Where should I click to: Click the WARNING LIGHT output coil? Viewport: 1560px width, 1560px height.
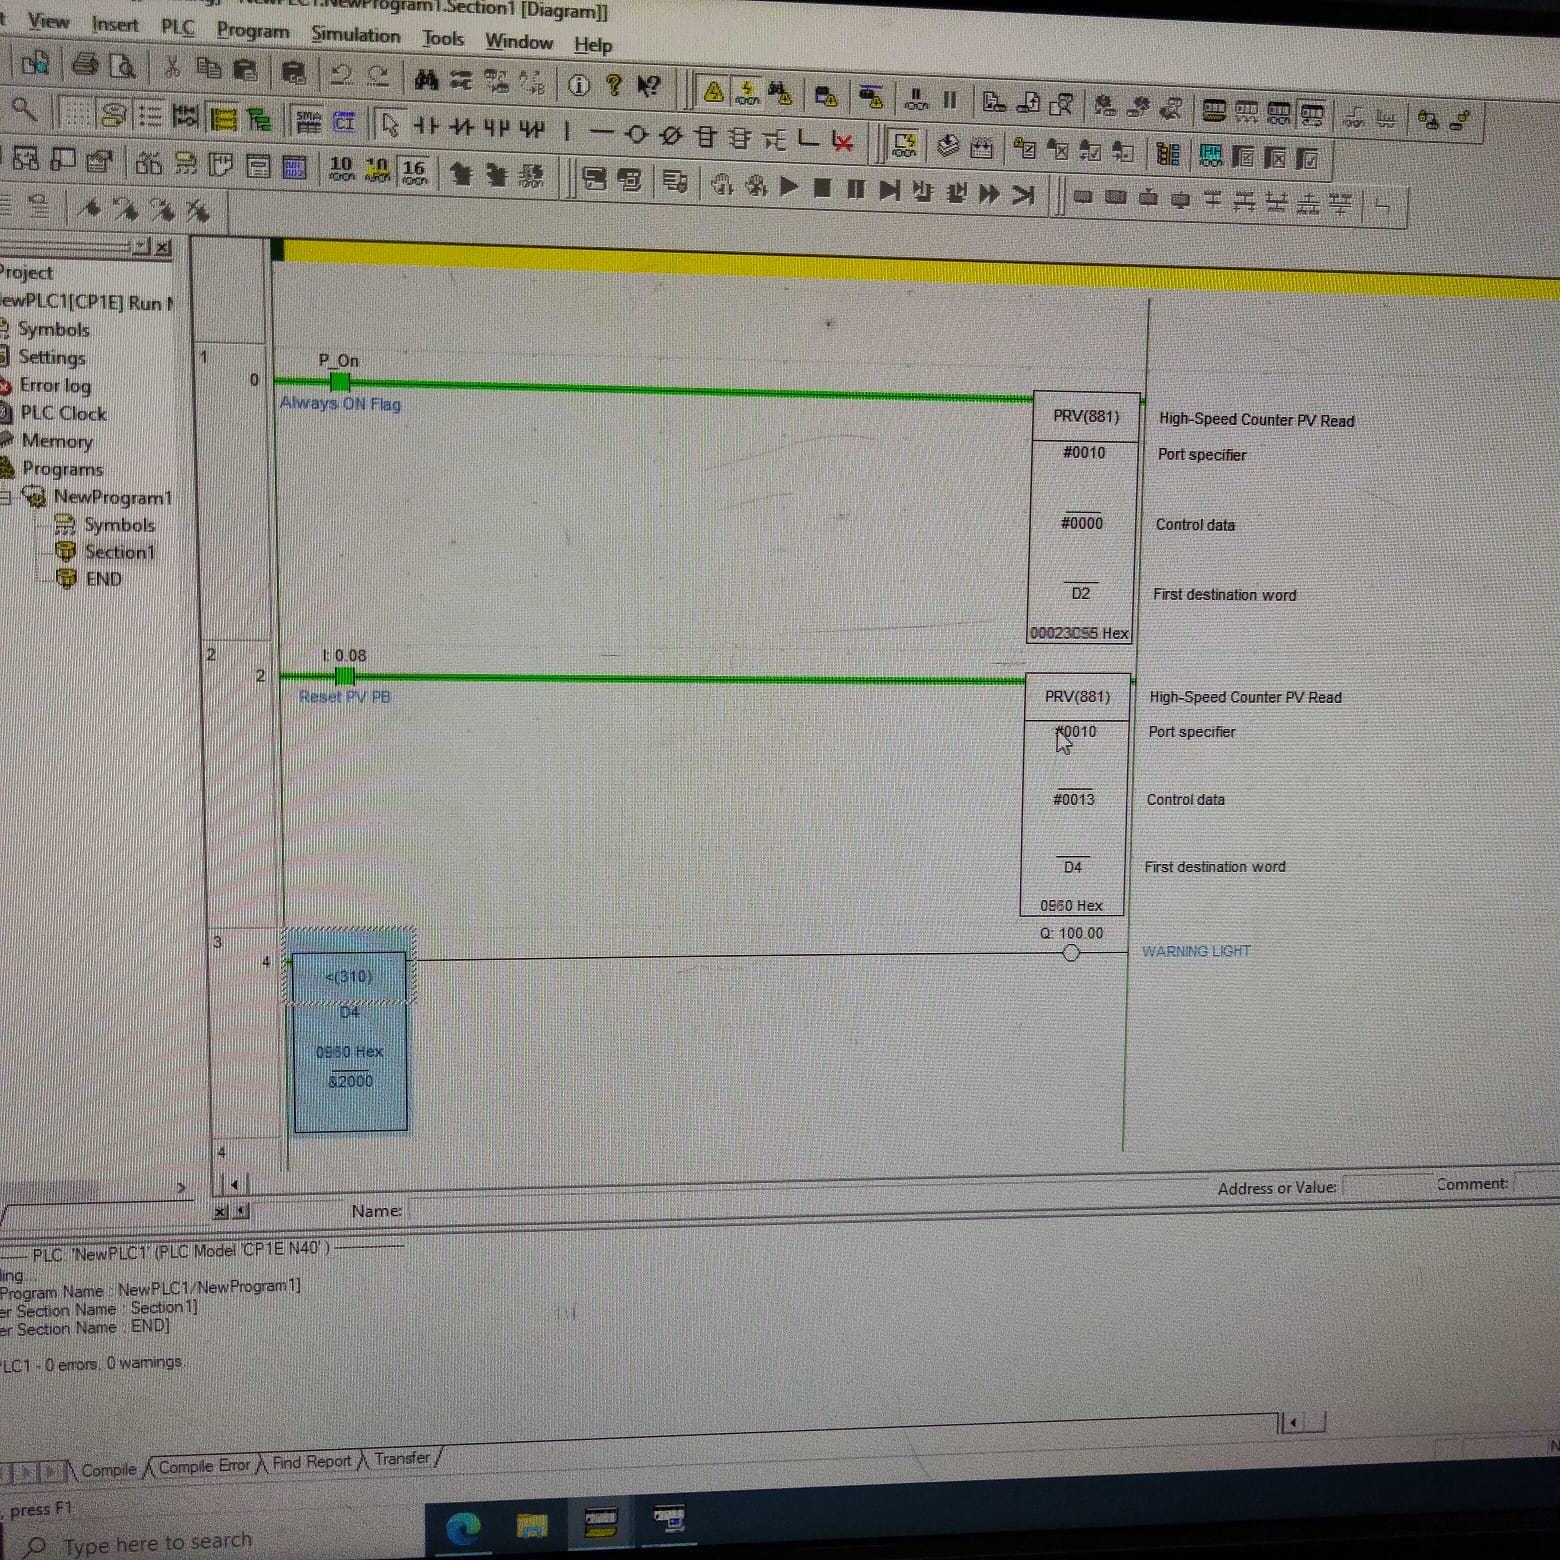coord(1070,953)
